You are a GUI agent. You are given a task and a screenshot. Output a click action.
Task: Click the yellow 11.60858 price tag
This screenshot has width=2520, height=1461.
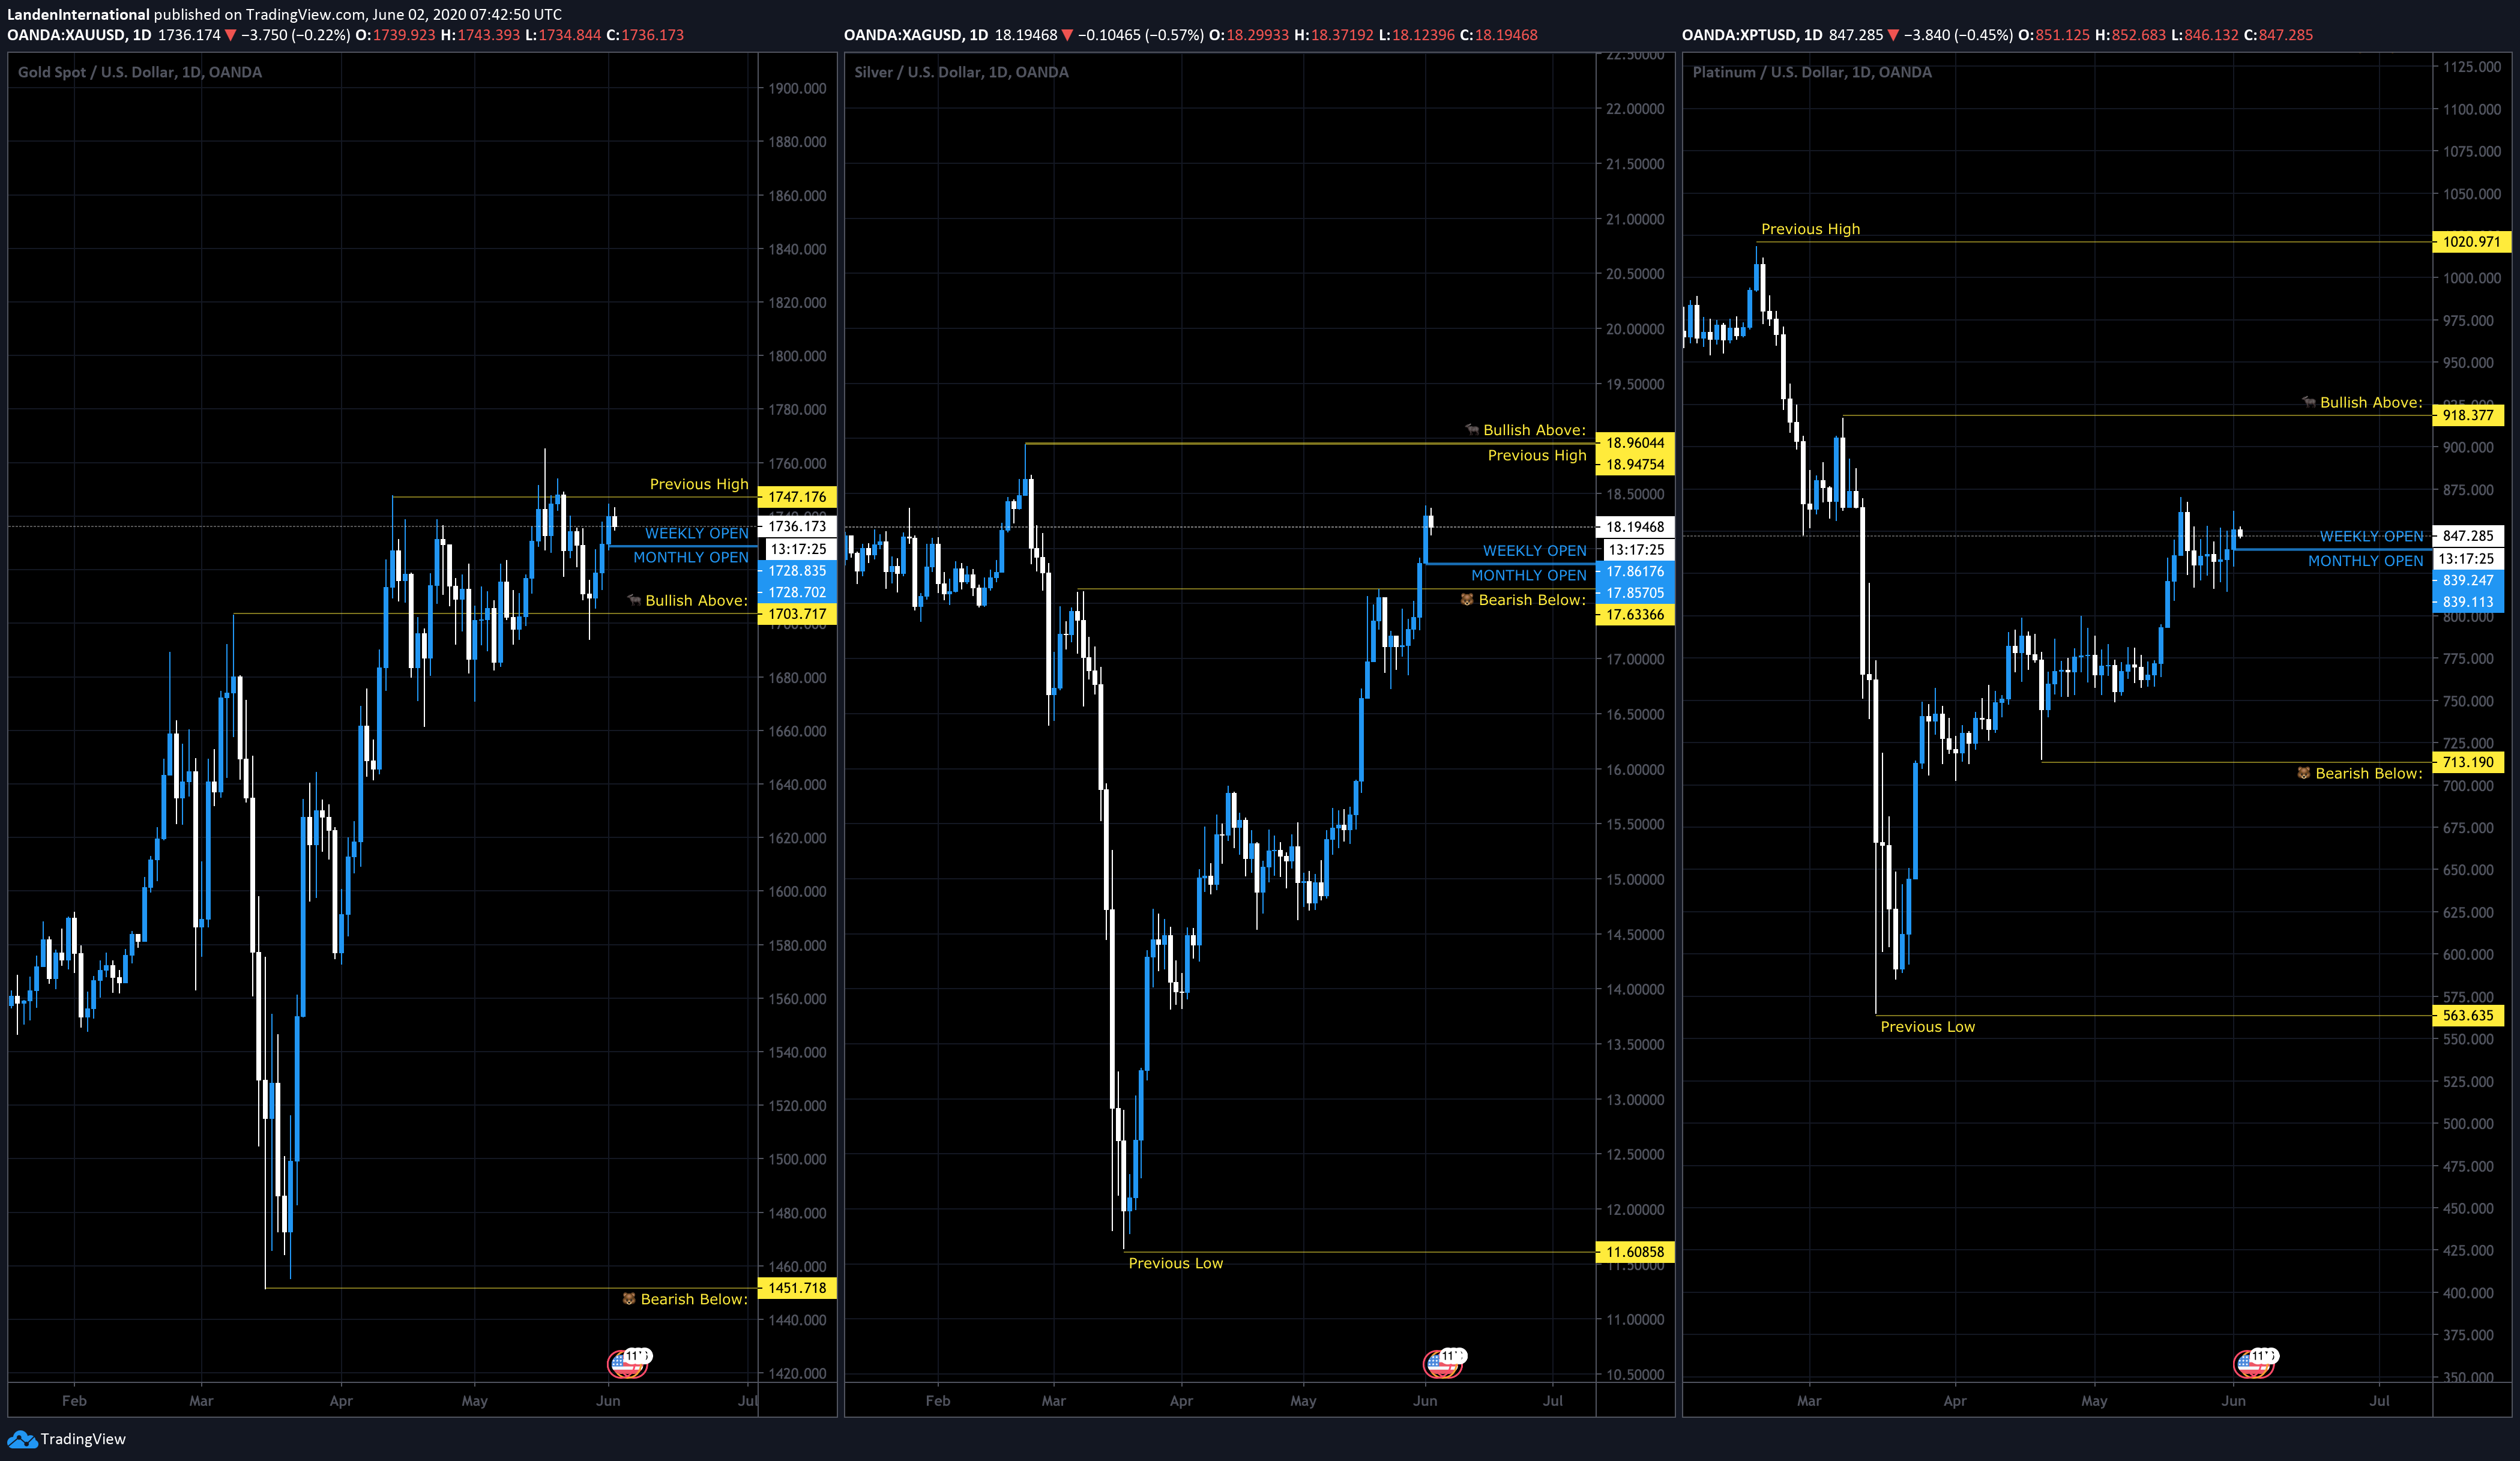(x=1635, y=1252)
